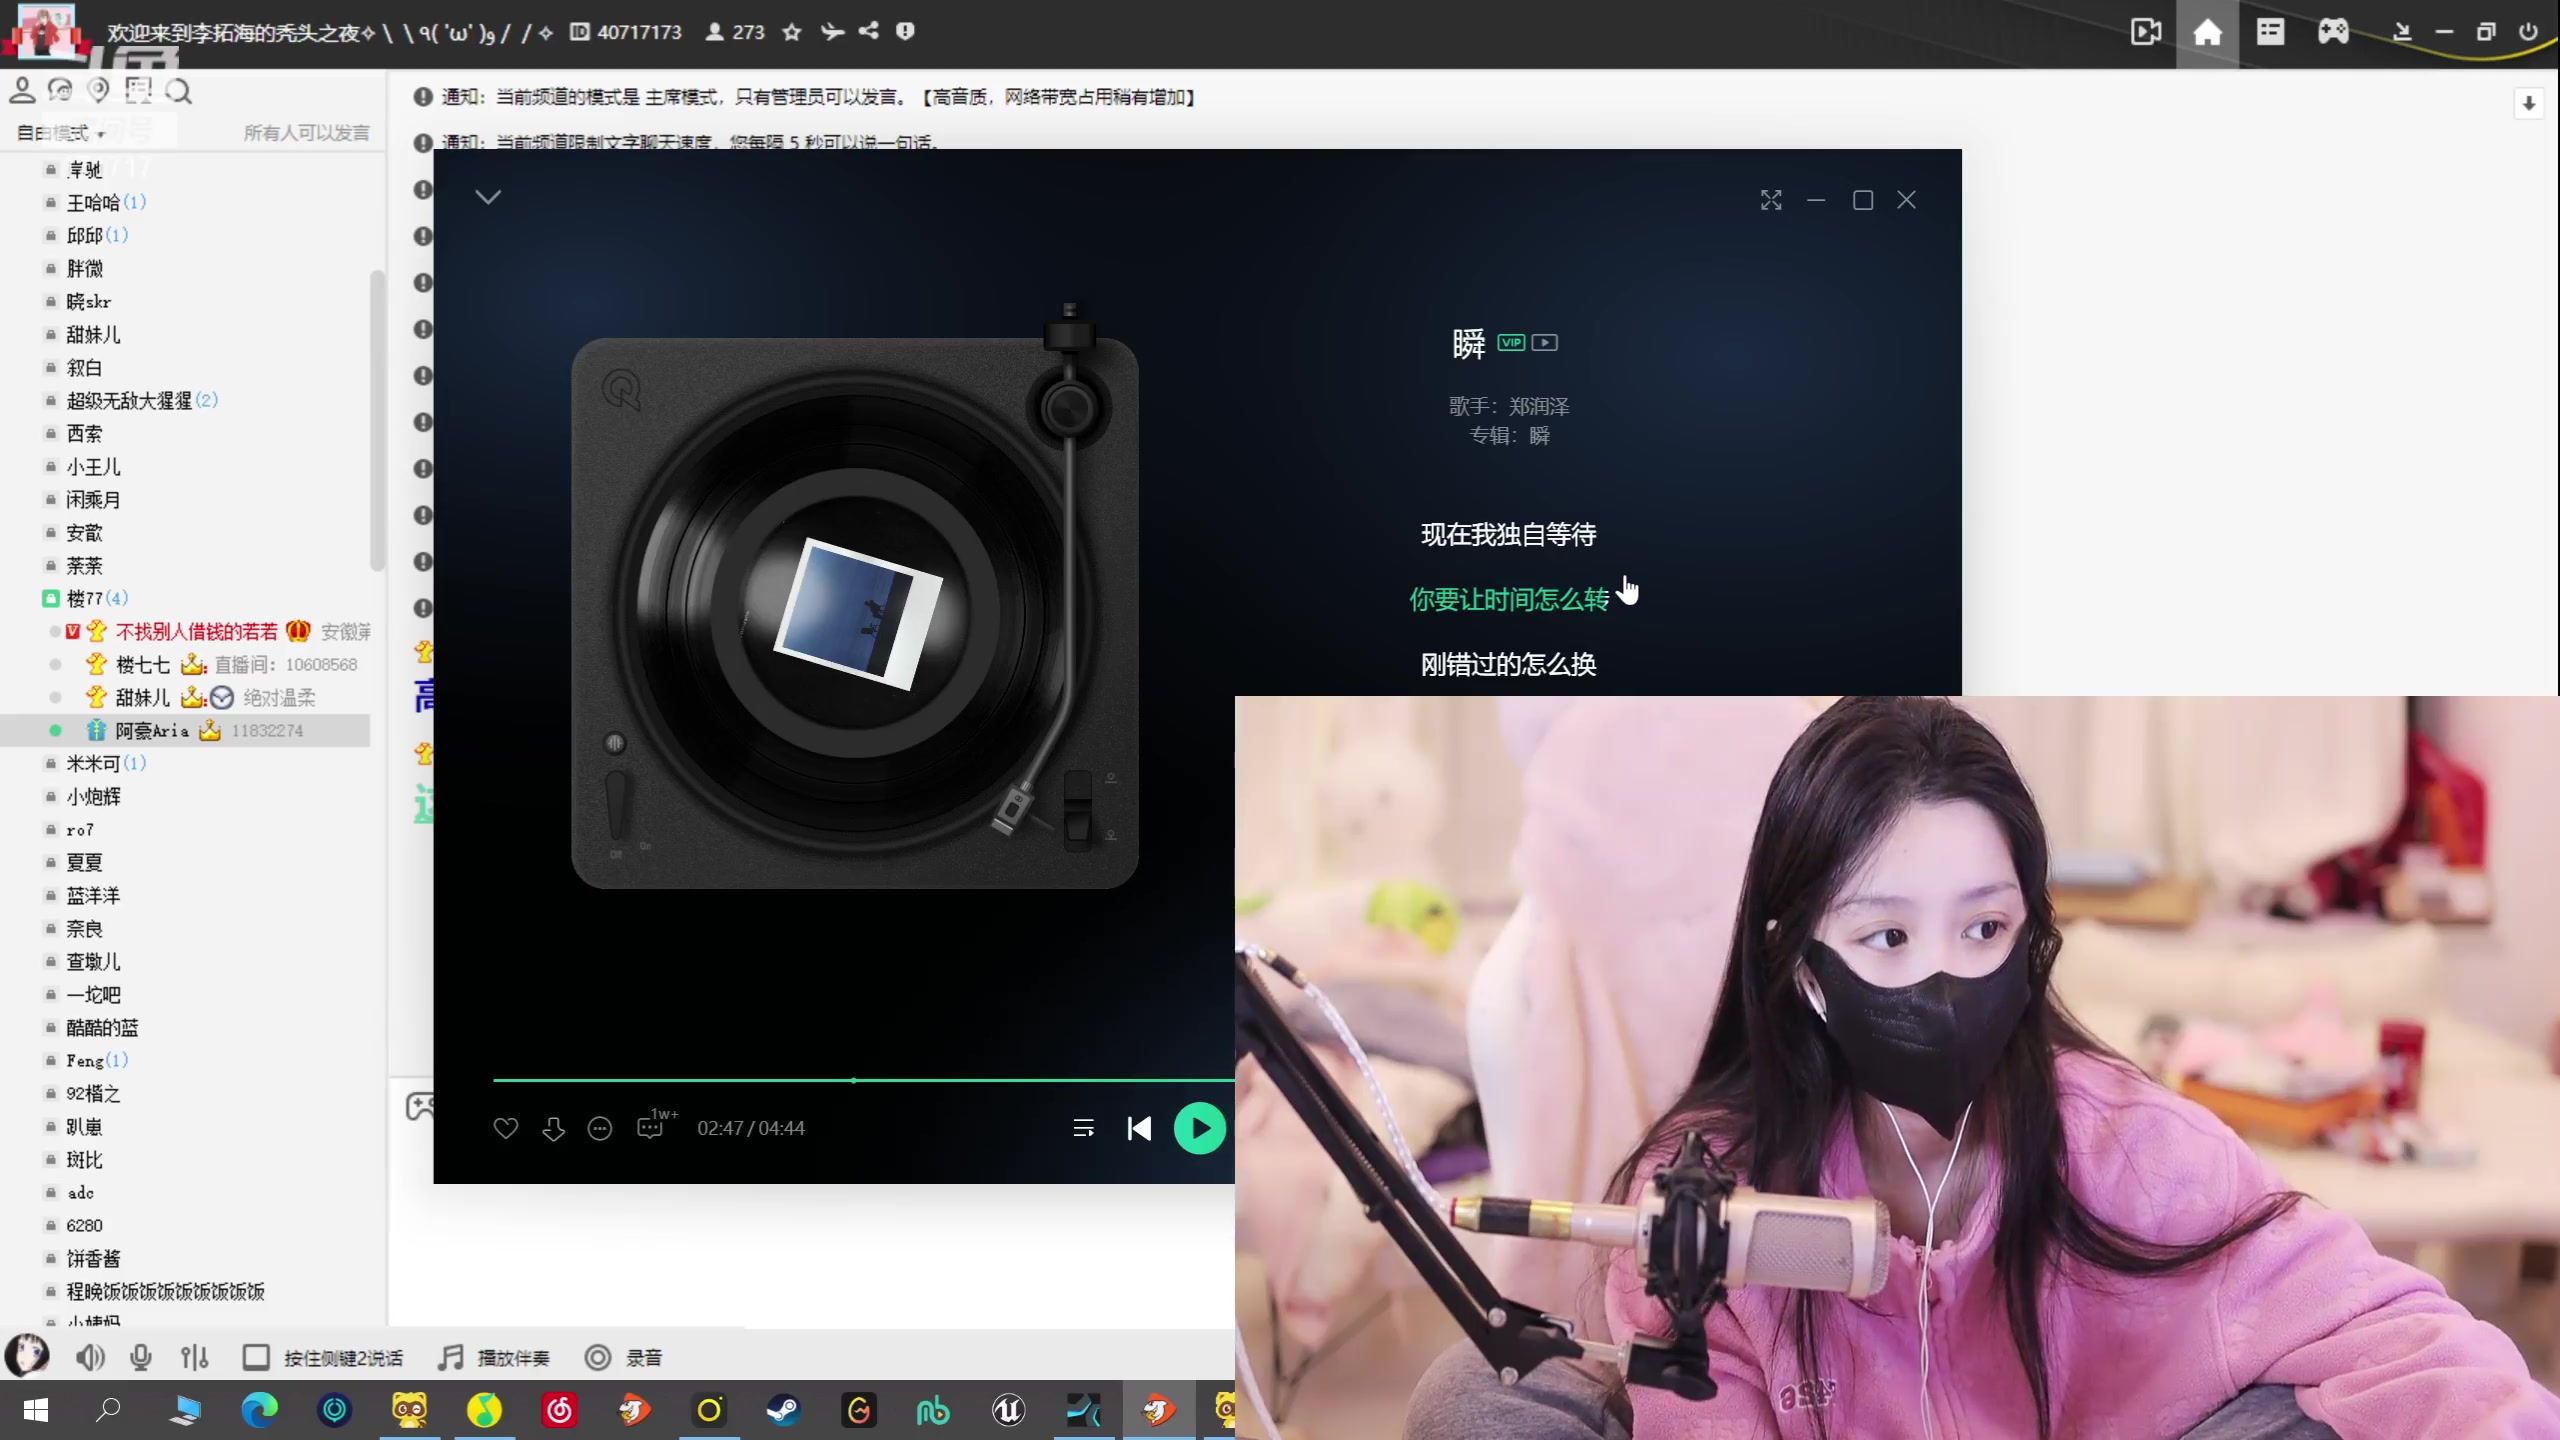The width and height of the screenshot is (2560, 1440).
Task: Toggle the microphone icon in bottom bar
Action: click(141, 1357)
